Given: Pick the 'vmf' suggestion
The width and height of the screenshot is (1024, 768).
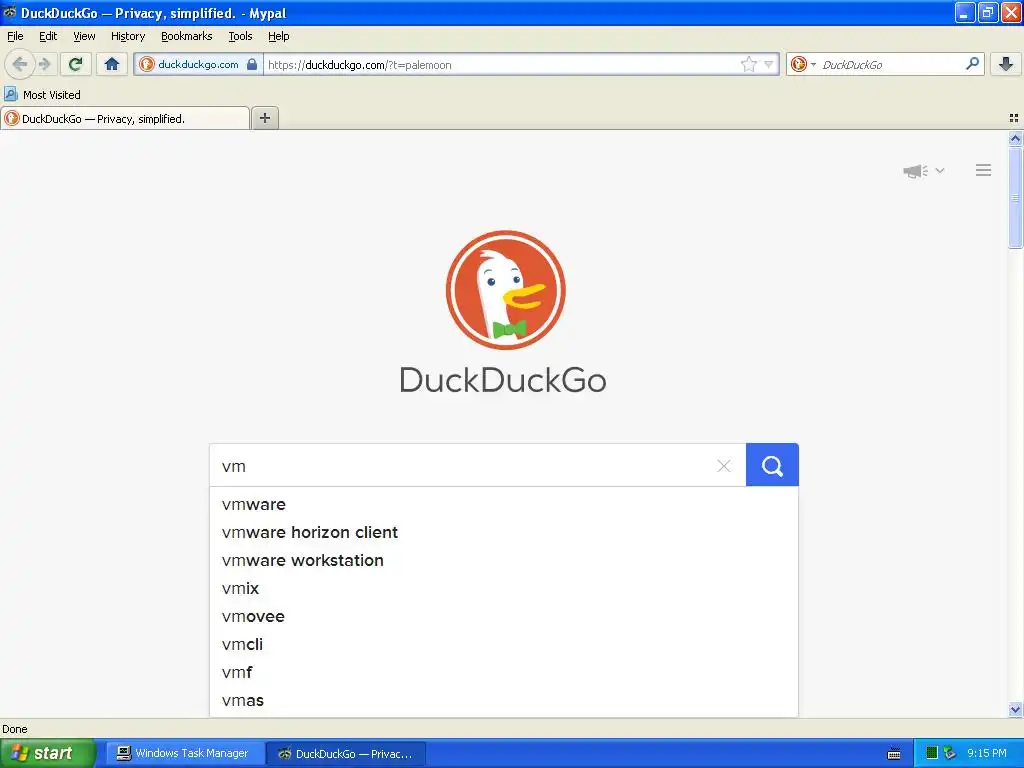Looking at the screenshot, I should [x=504, y=673].
